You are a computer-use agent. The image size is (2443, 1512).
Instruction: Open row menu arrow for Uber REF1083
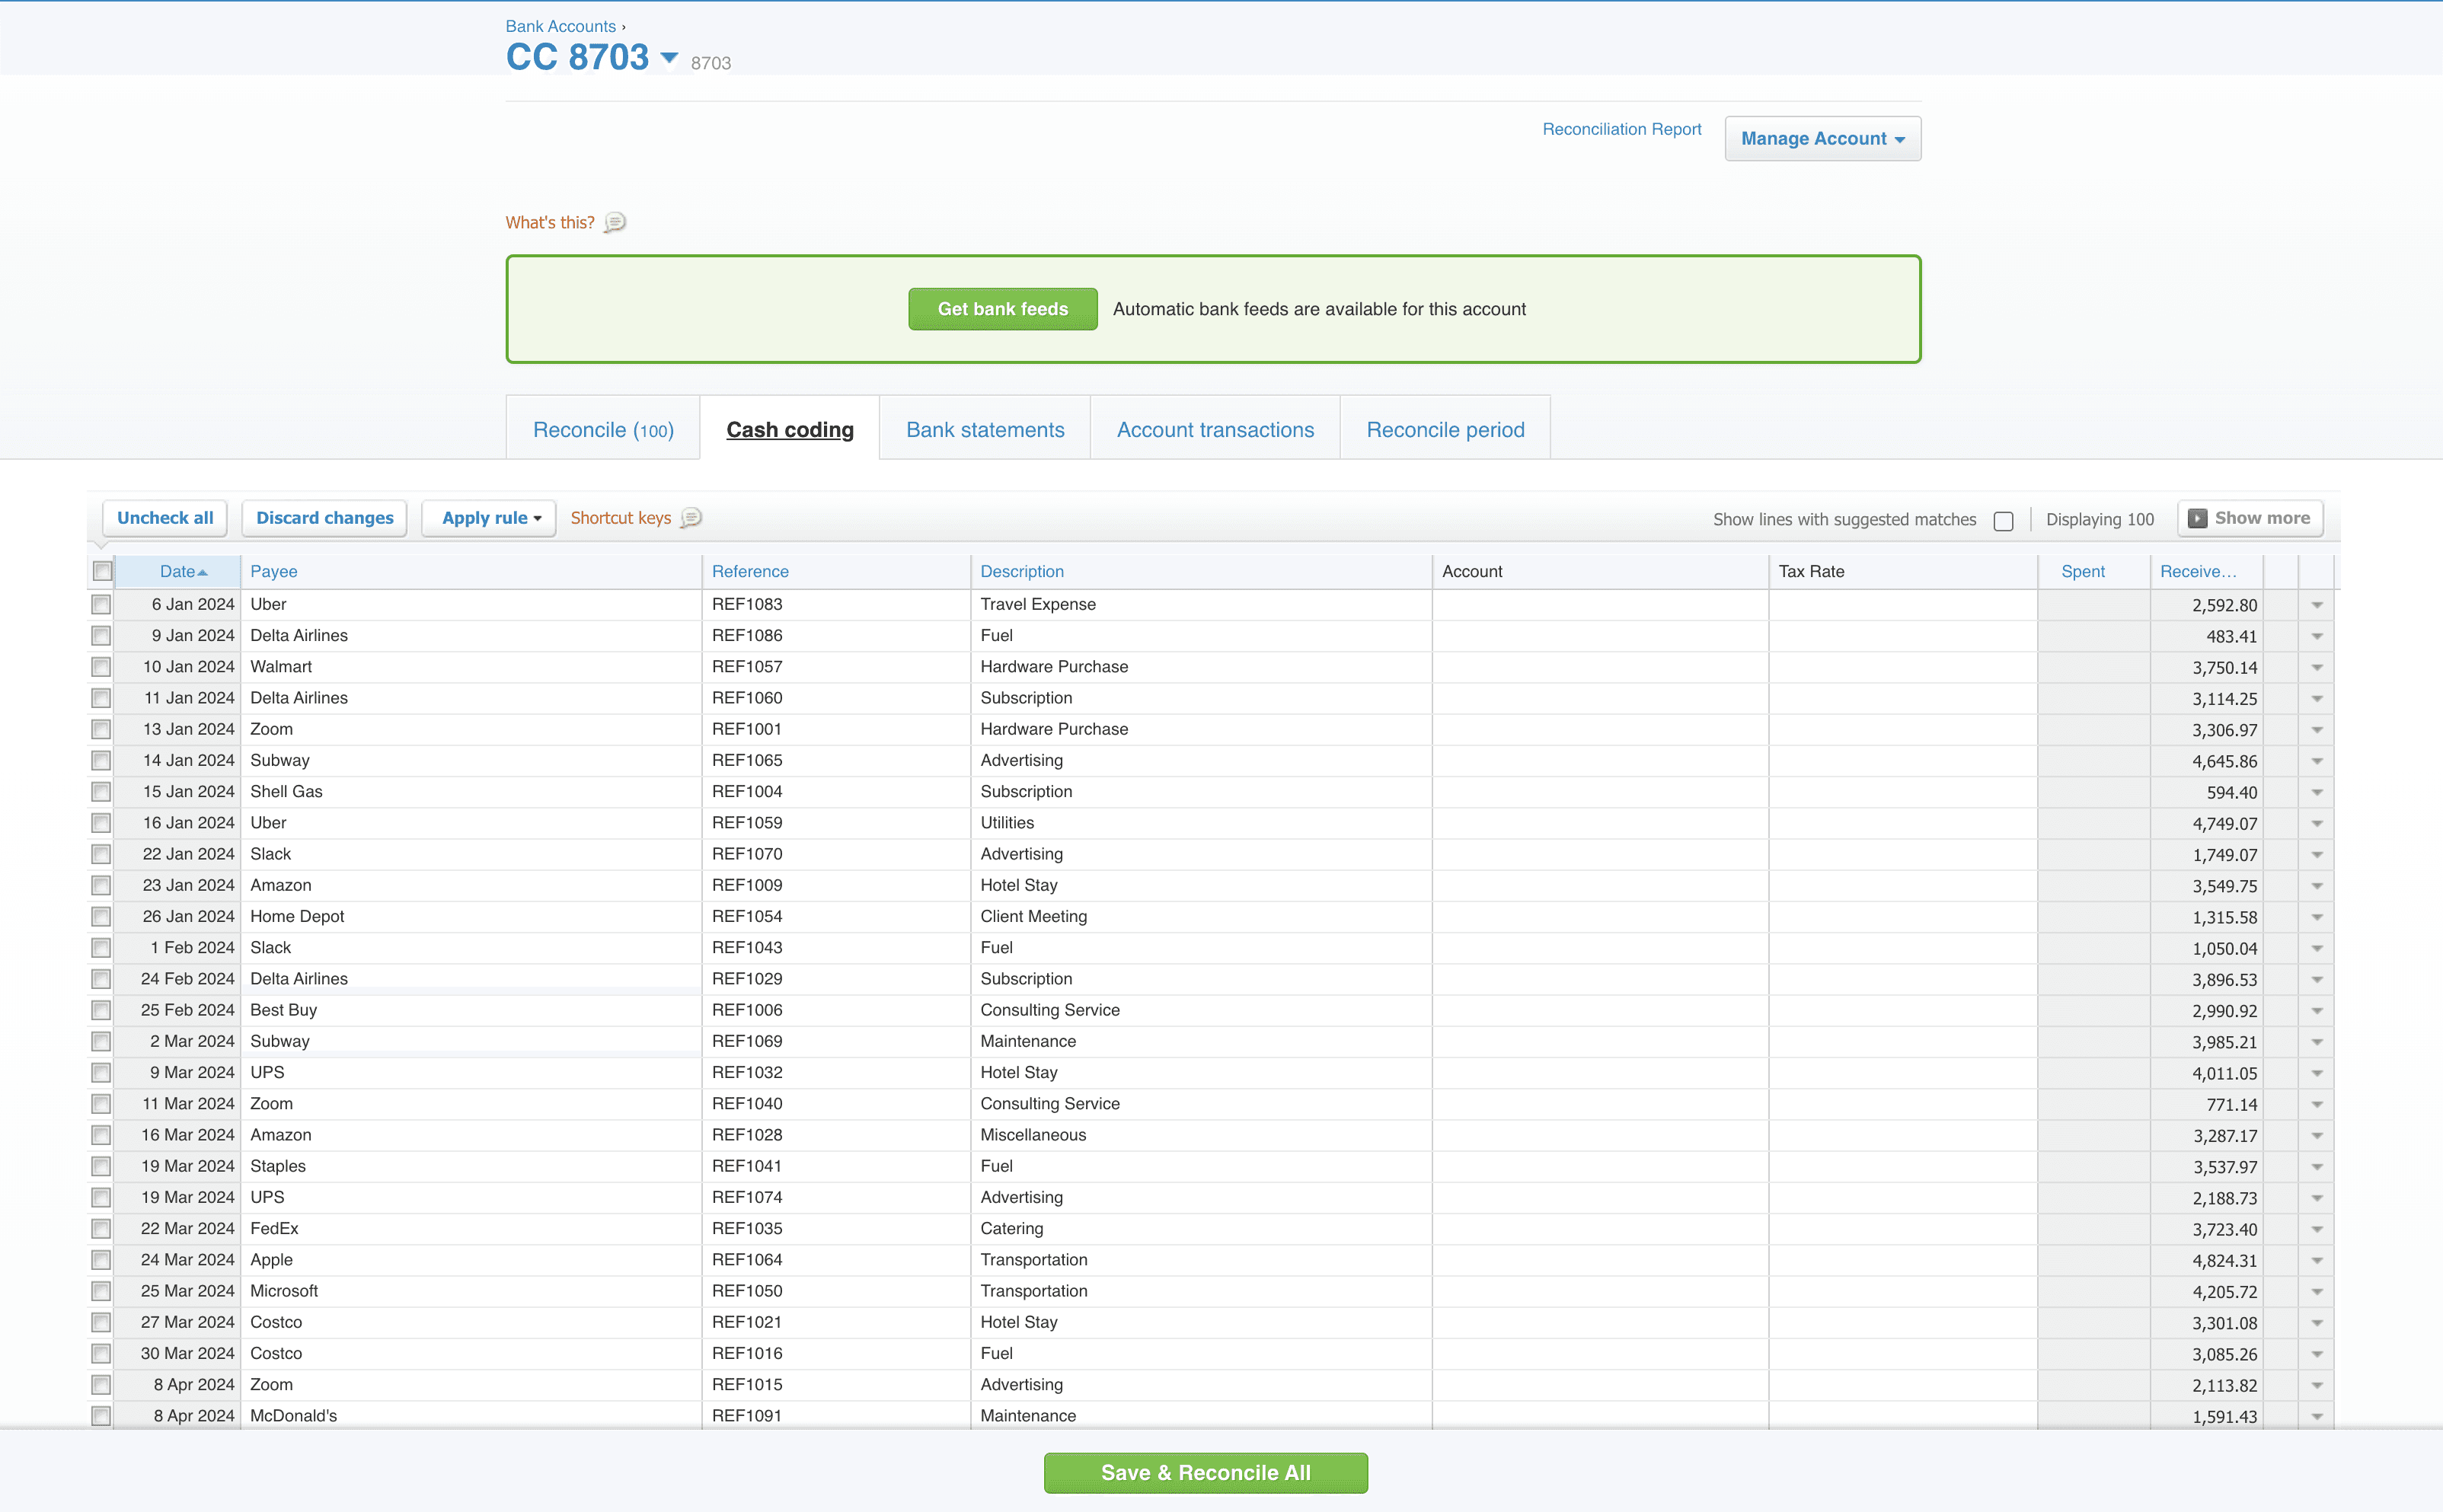(2316, 605)
